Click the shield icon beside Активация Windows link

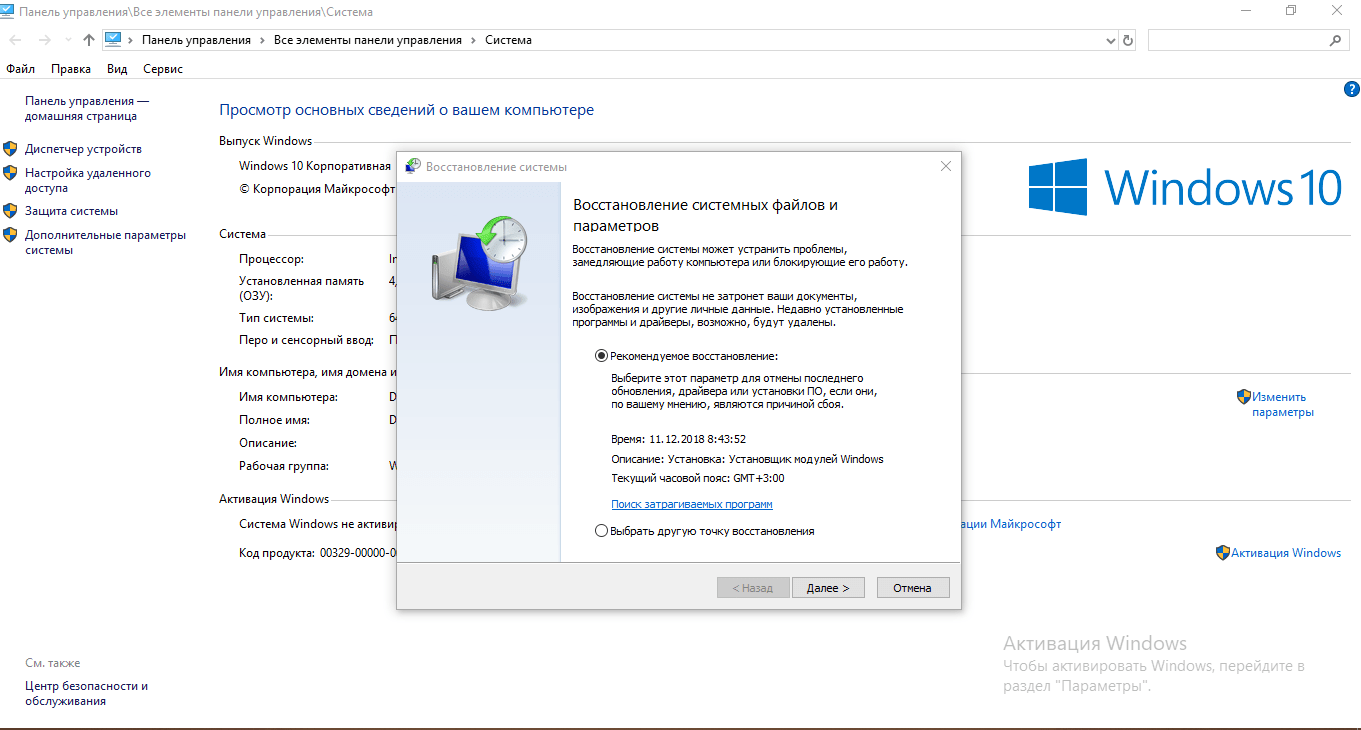[x=1223, y=553]
